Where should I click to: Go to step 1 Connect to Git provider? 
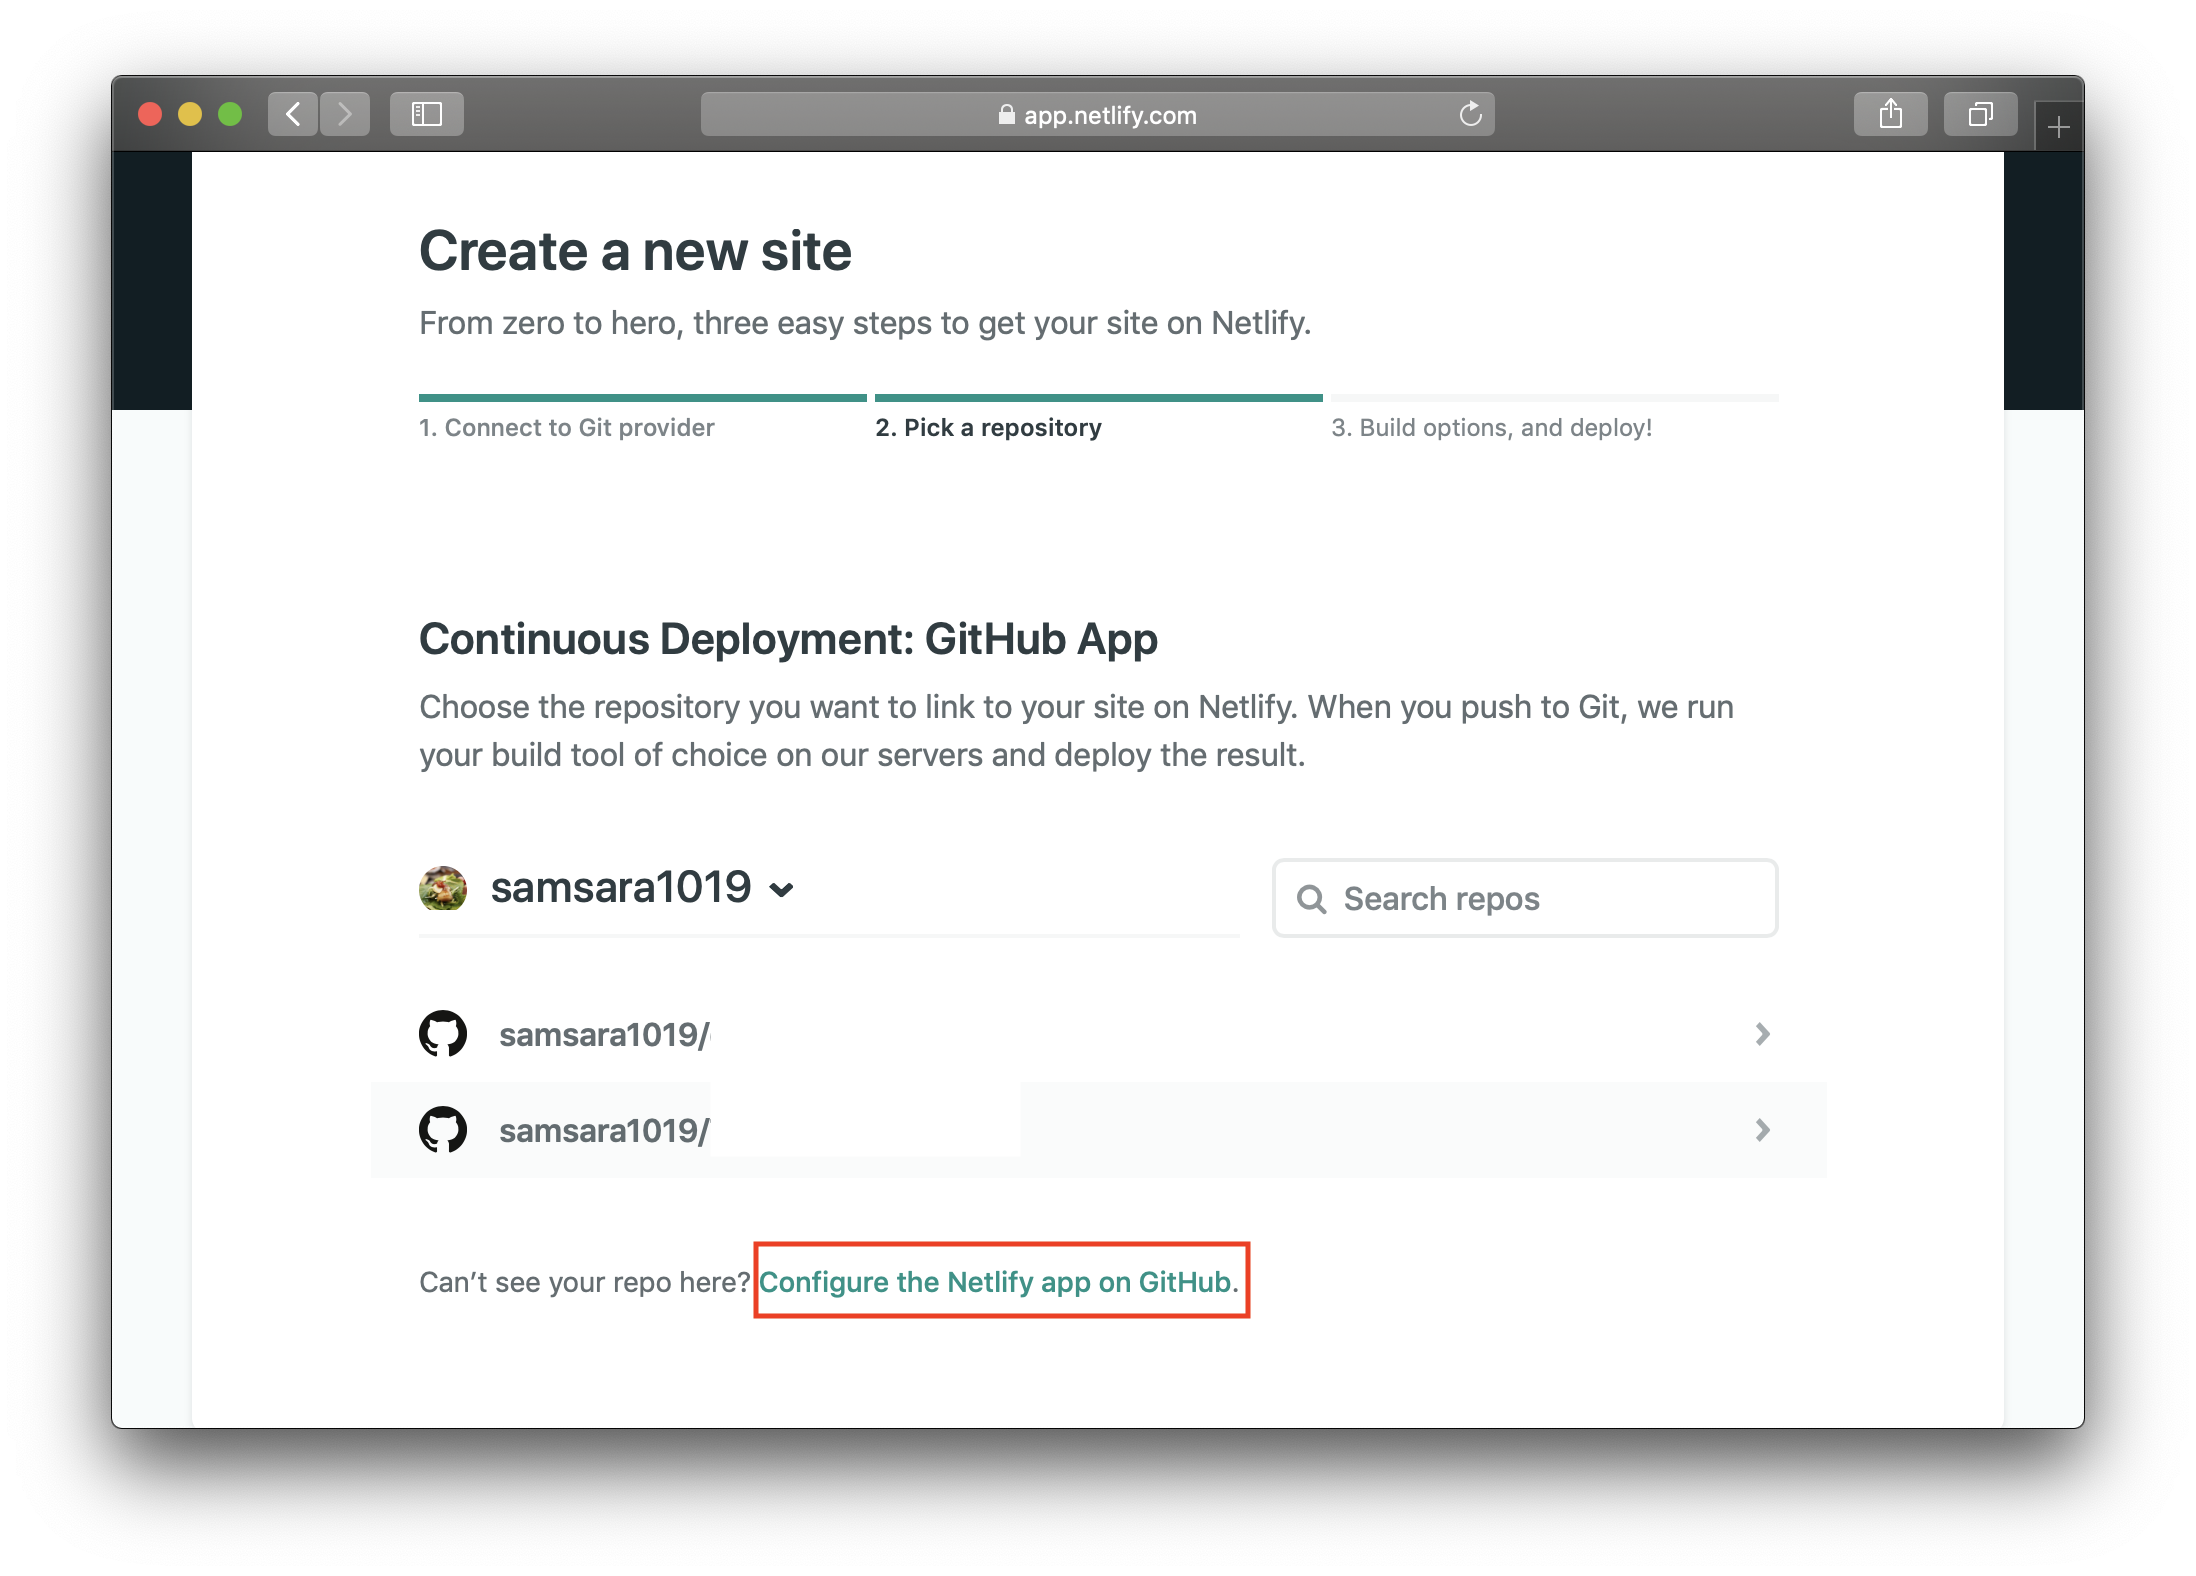566,428
